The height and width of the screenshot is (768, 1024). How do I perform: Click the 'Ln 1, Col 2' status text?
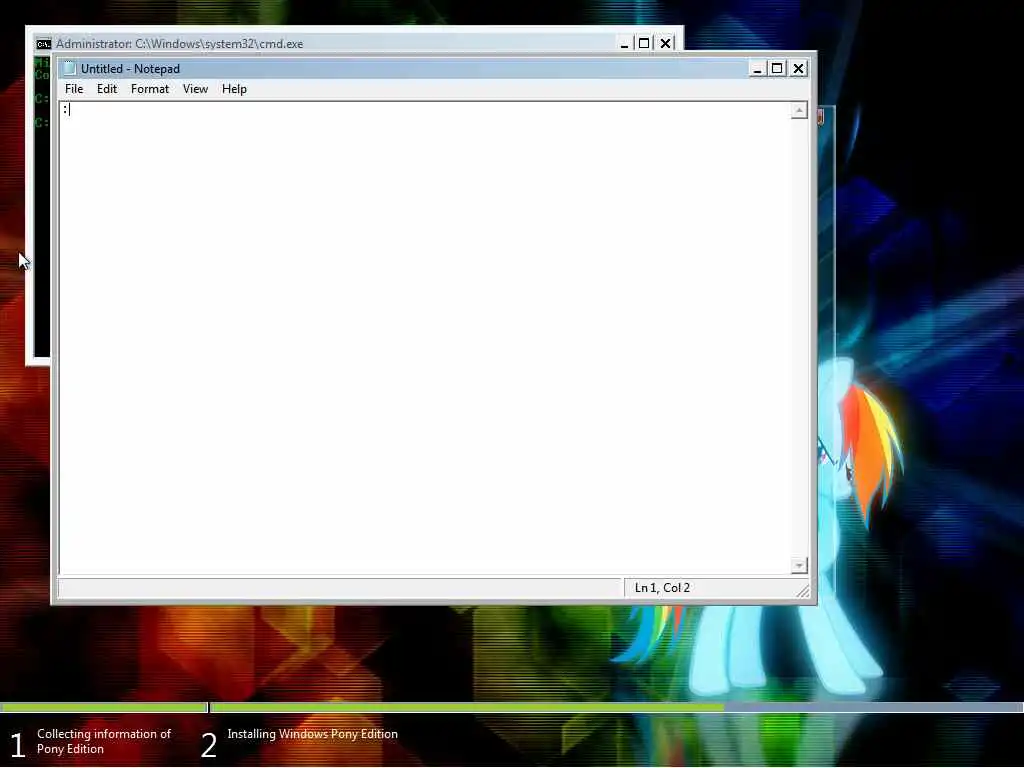pyautogui.click(x=662, y=588)
